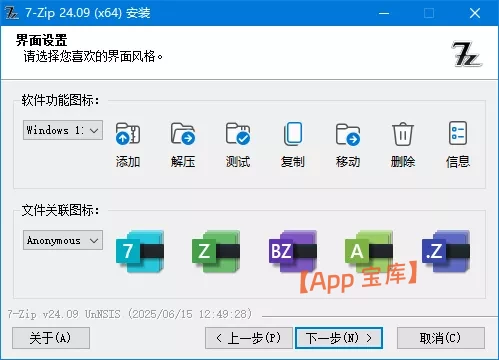Image resolution: width=499 pixels, height=360 pixels.
Task: Click the 界面设置 heading text
Action: (41, 40)
